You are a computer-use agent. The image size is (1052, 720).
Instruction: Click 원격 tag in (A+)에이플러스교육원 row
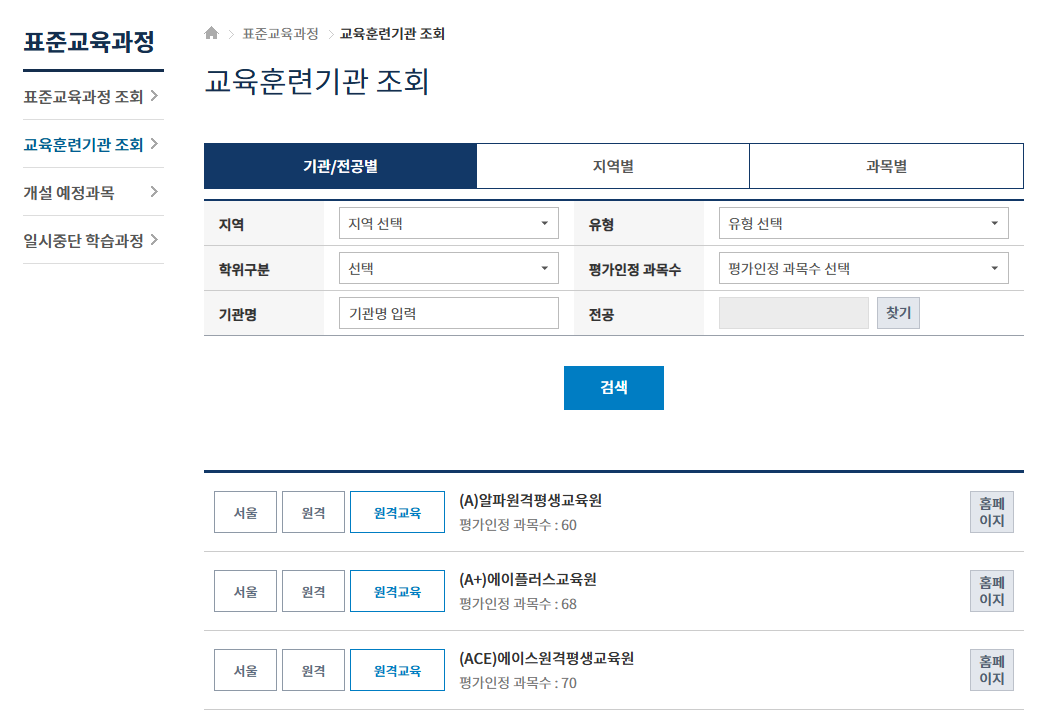313,591
